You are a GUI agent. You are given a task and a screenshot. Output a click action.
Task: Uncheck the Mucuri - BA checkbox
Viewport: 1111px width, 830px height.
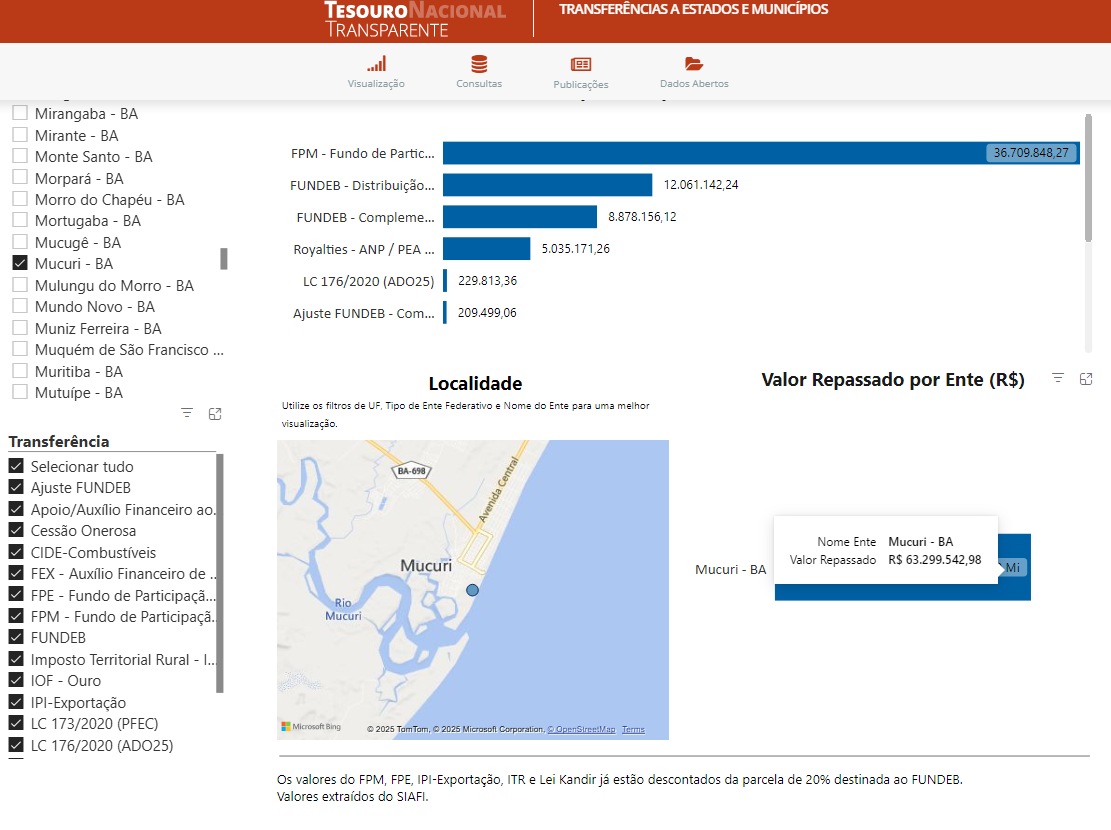[x=19, y=264]
